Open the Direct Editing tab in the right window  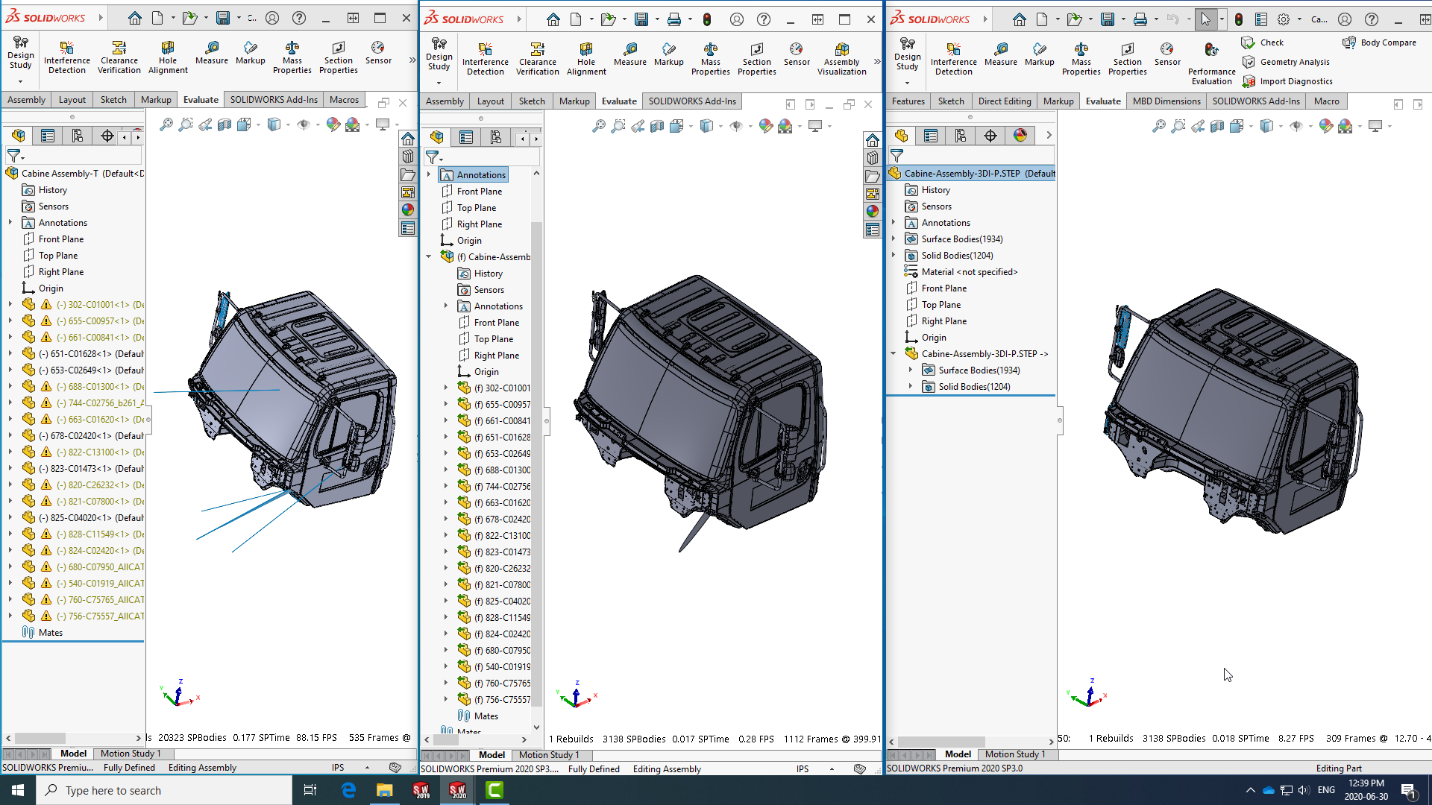click(1004, 101)
